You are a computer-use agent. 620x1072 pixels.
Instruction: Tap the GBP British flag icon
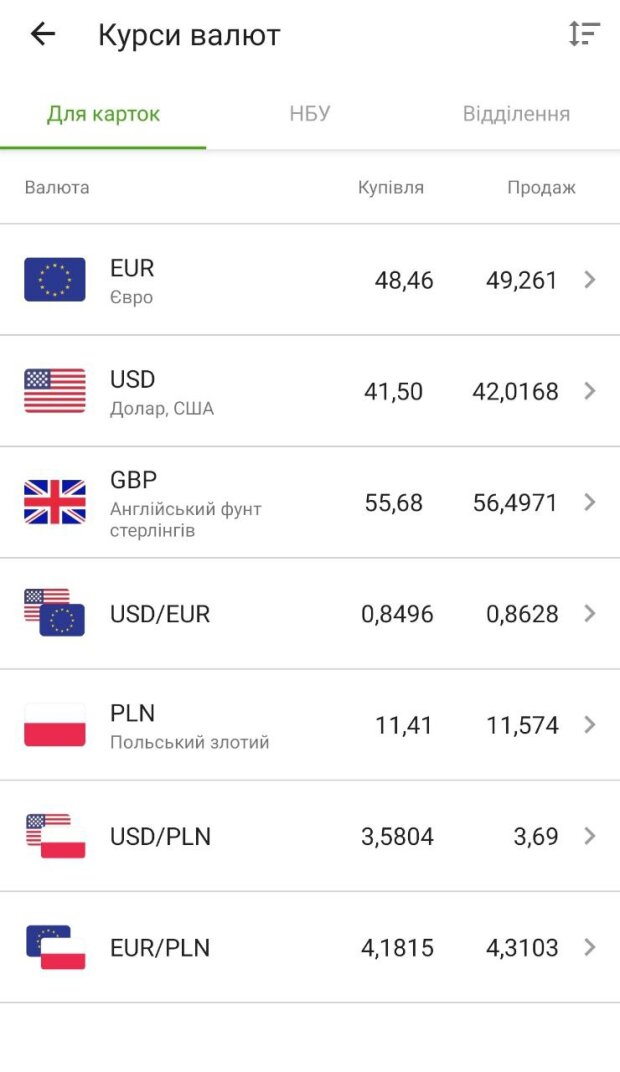[x=55, y=502]
